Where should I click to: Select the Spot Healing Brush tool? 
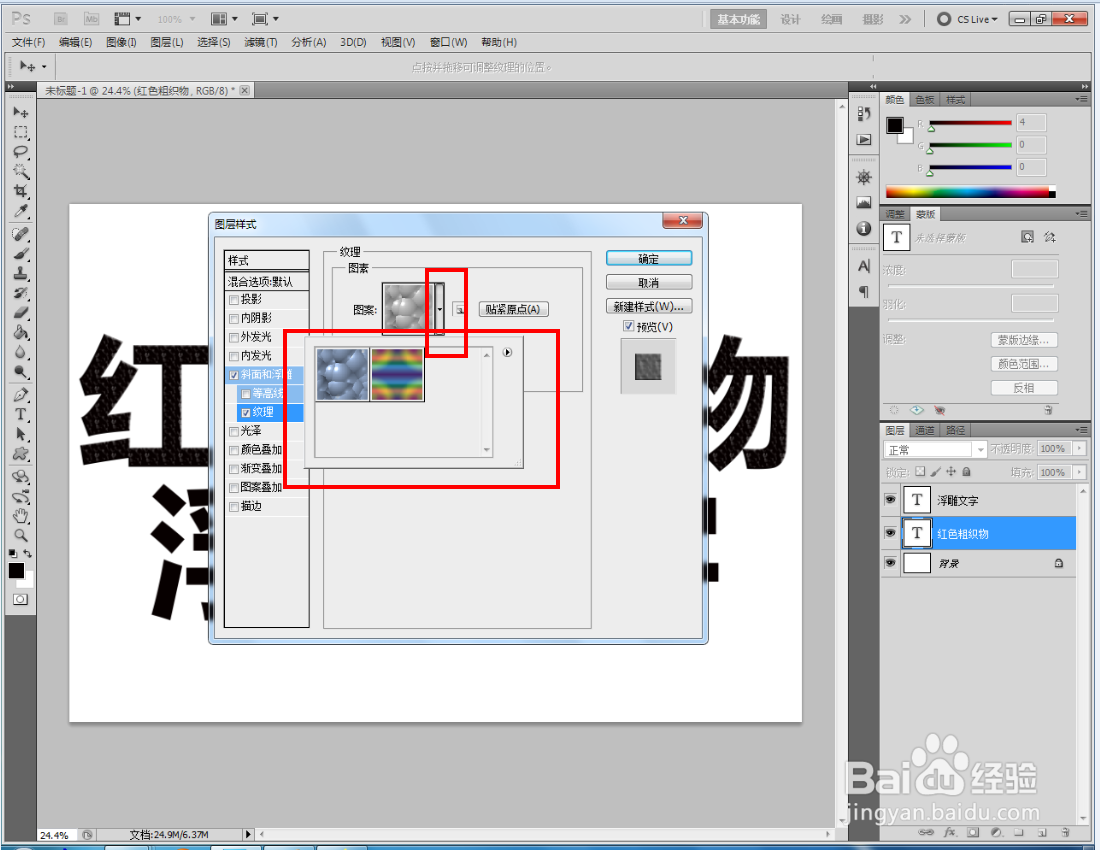pos(20,234)
